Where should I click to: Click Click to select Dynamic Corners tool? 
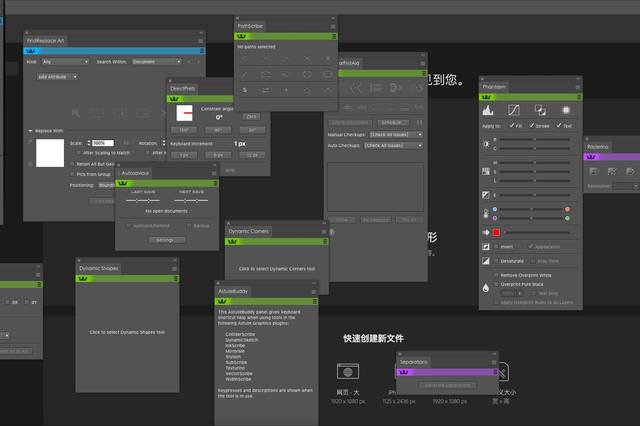[x=277, y=269]
